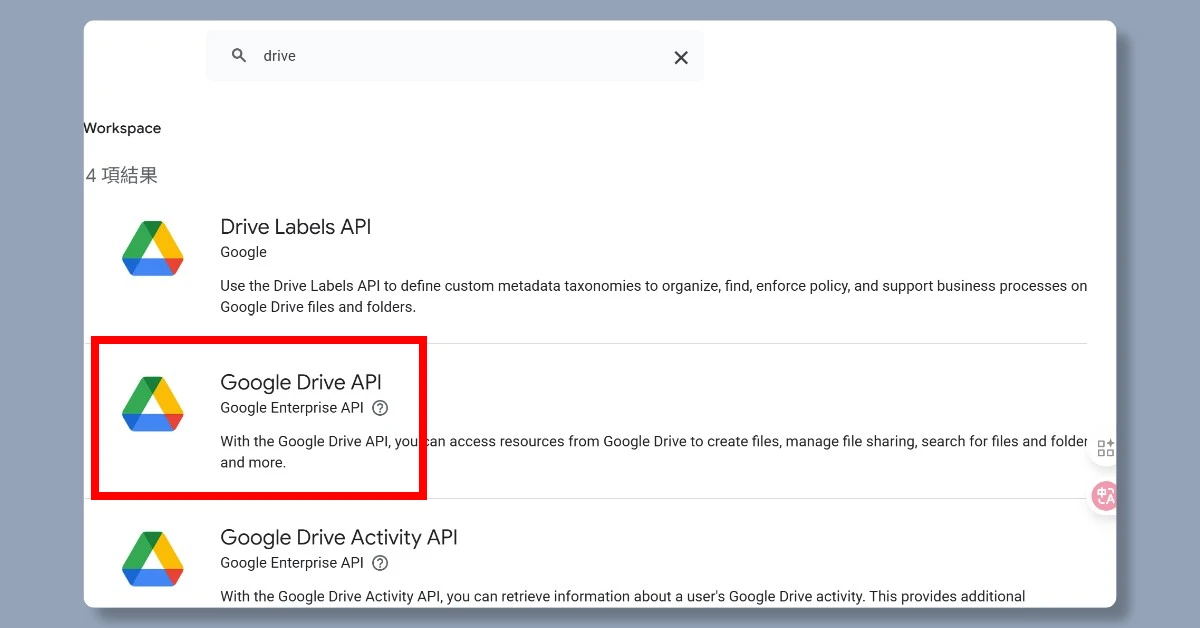This screenshot has height=628, width=1200.
Task: Click help icon beside Google Drive API's Enterprise label
Action: coord(380,408)
